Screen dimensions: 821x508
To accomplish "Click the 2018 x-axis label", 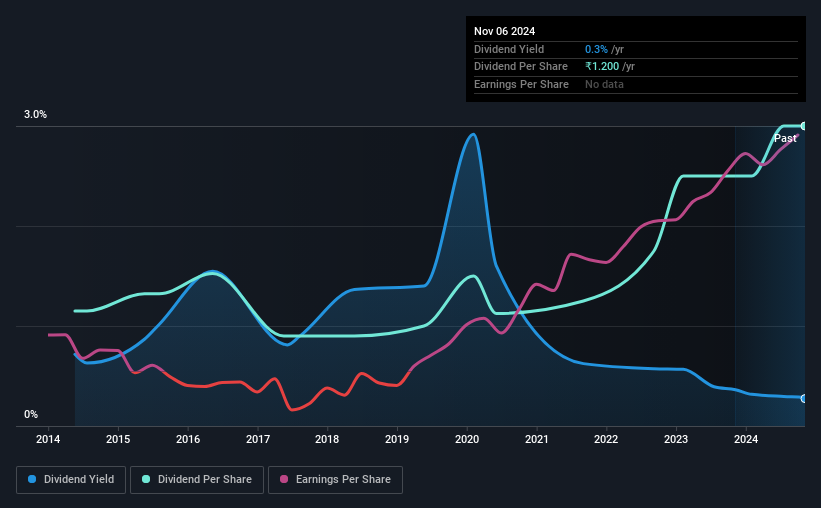I will pos(327,439).
